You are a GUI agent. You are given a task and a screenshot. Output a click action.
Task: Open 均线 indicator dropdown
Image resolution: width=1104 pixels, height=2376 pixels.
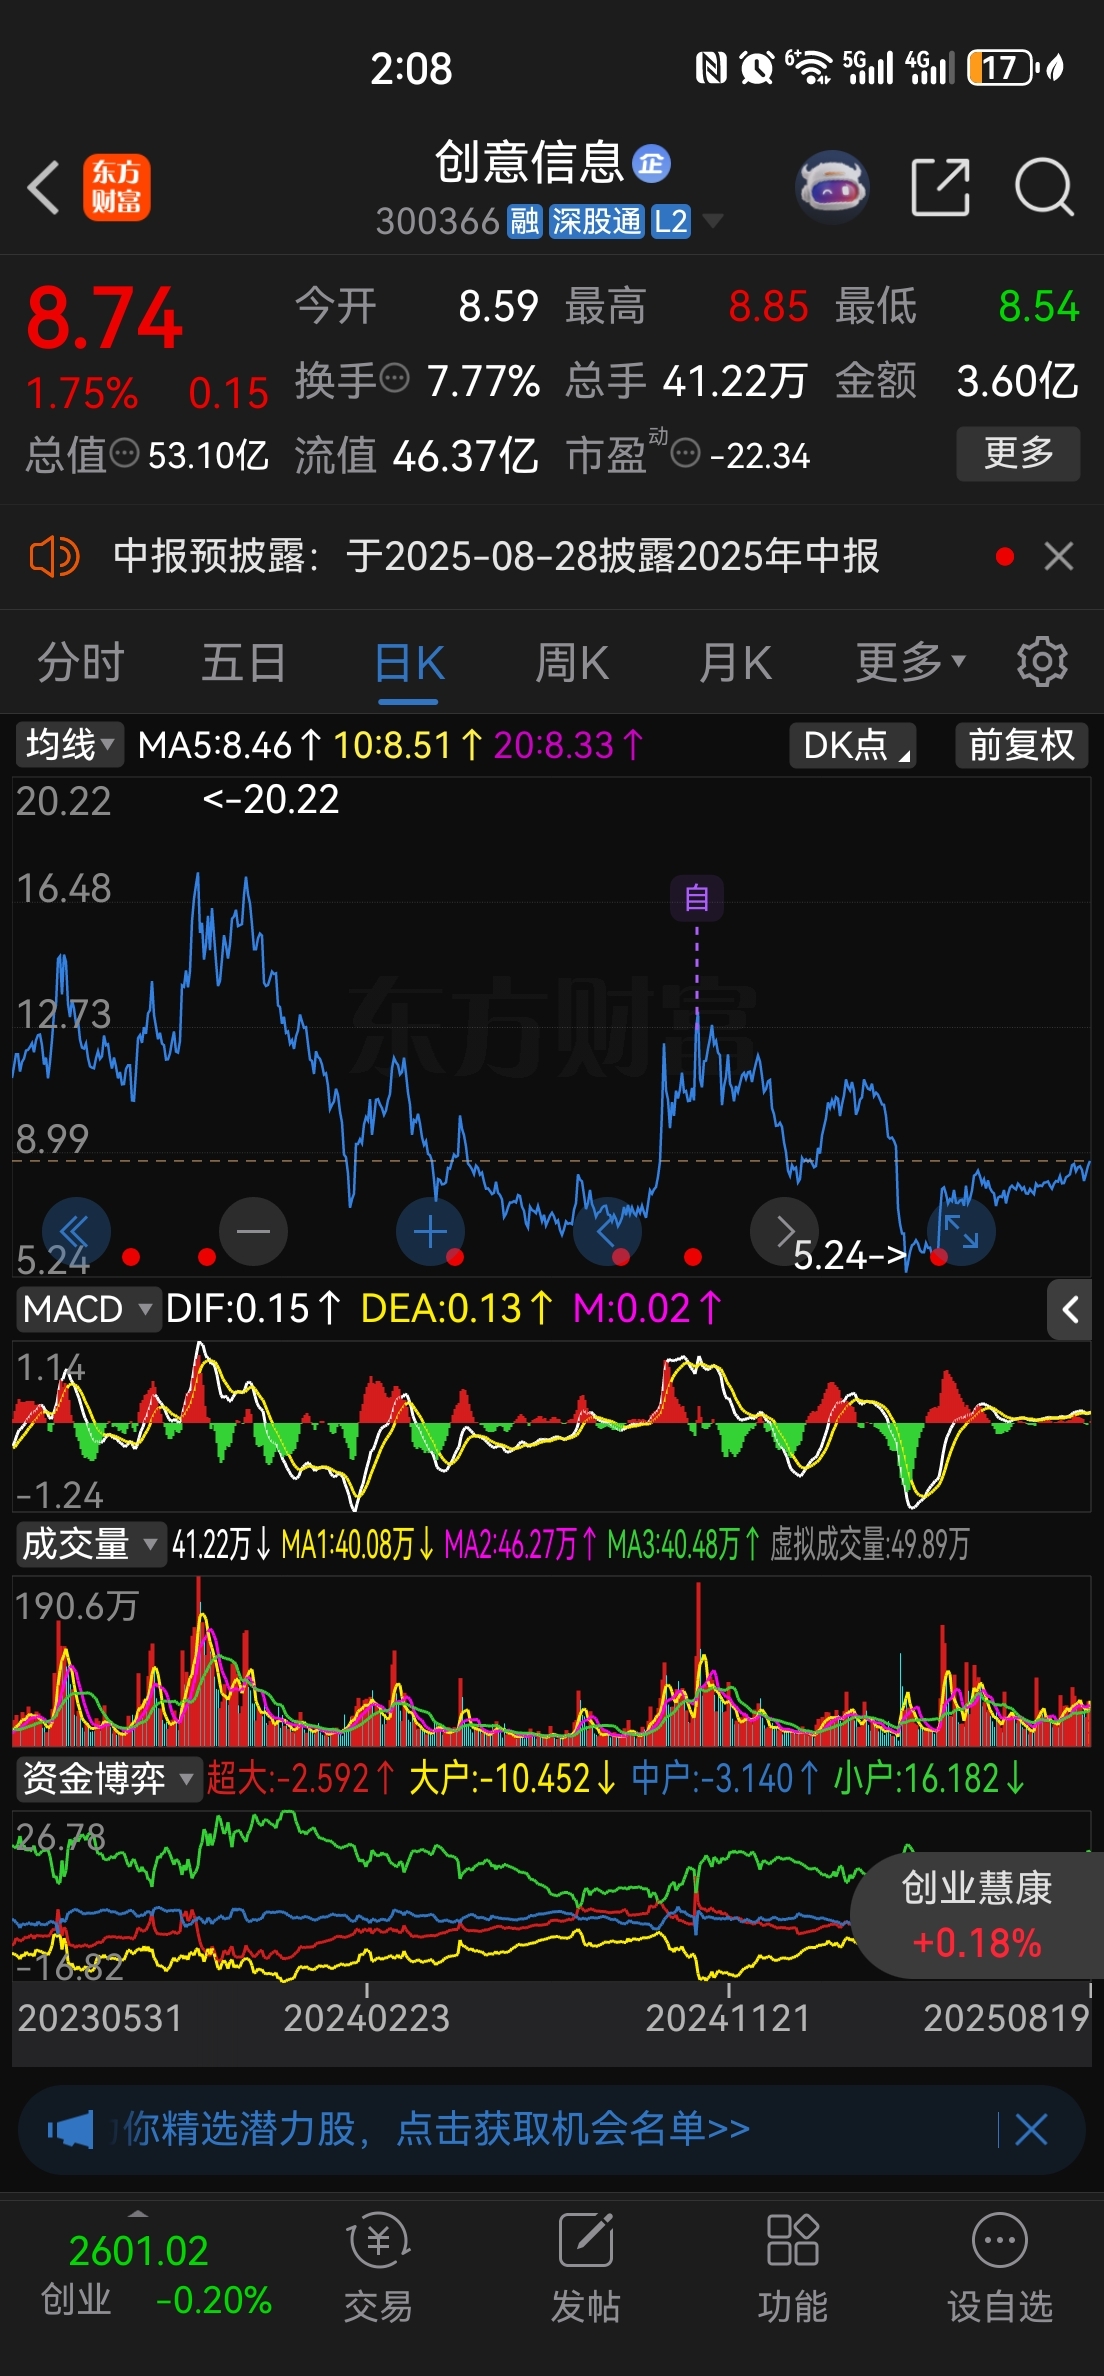69,745
